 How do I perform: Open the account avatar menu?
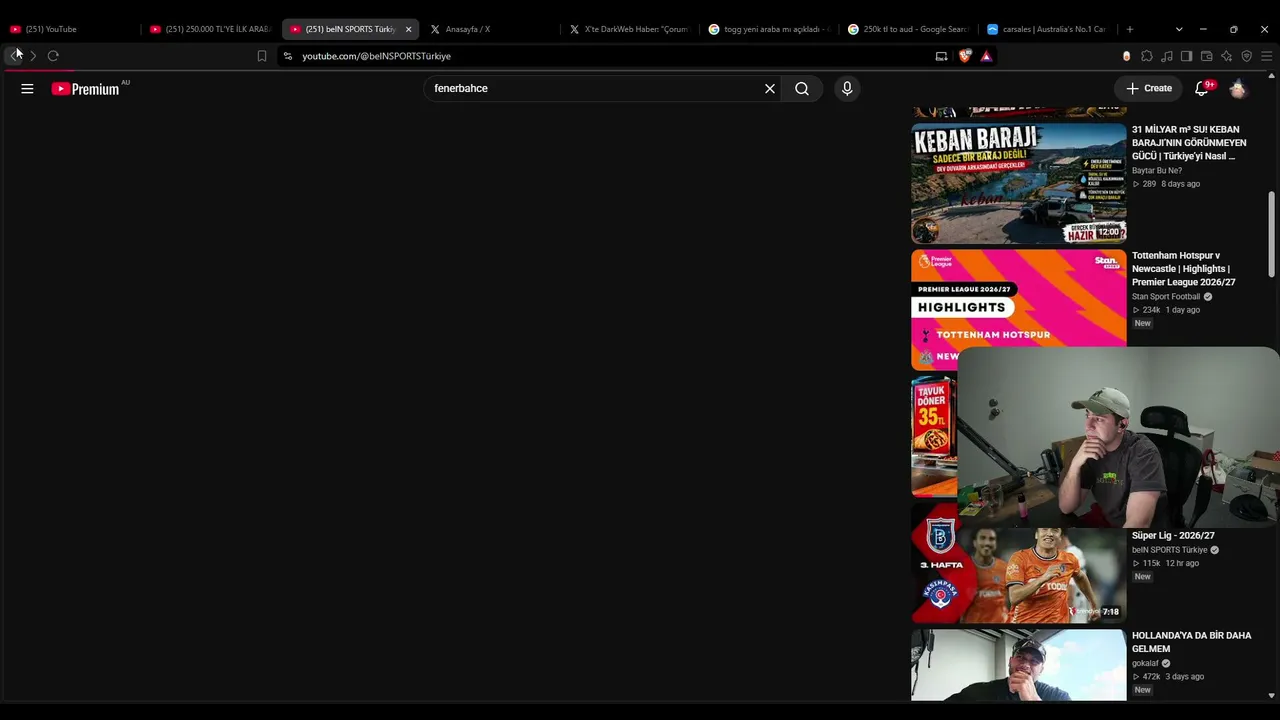[x=1238, y=89]
